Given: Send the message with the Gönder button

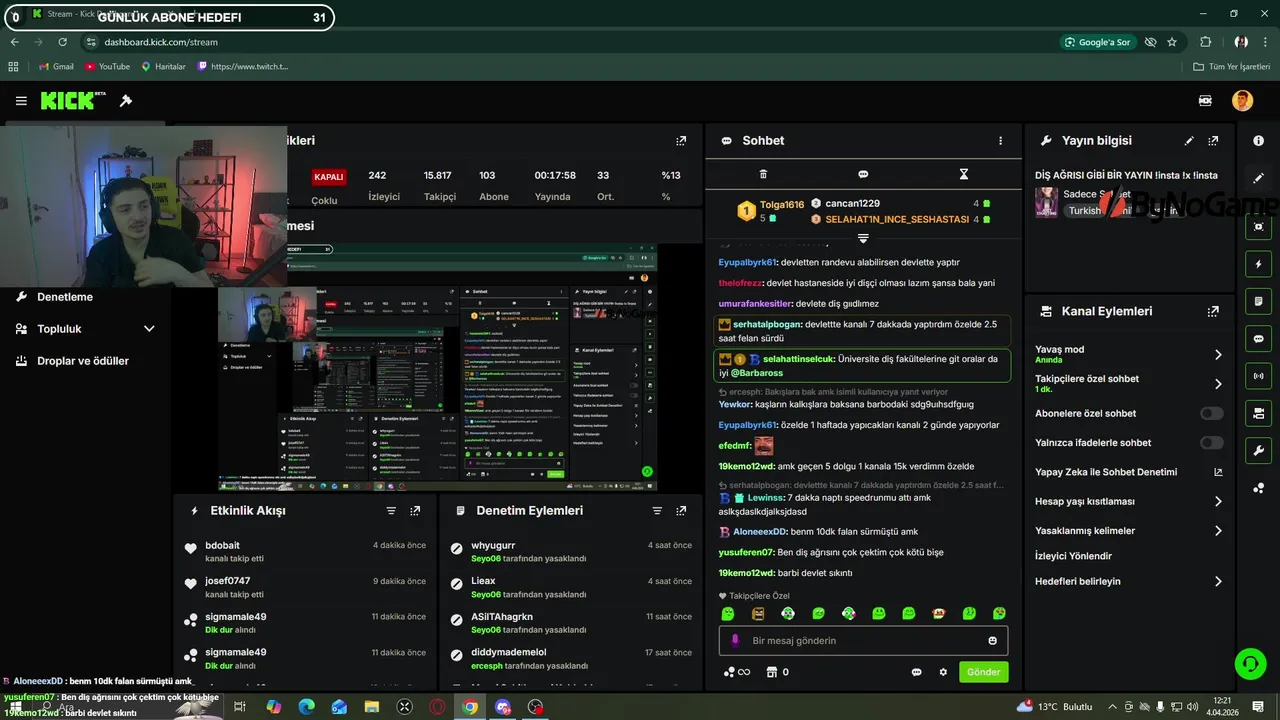Looking at the screenshot, I should (983, 672).
